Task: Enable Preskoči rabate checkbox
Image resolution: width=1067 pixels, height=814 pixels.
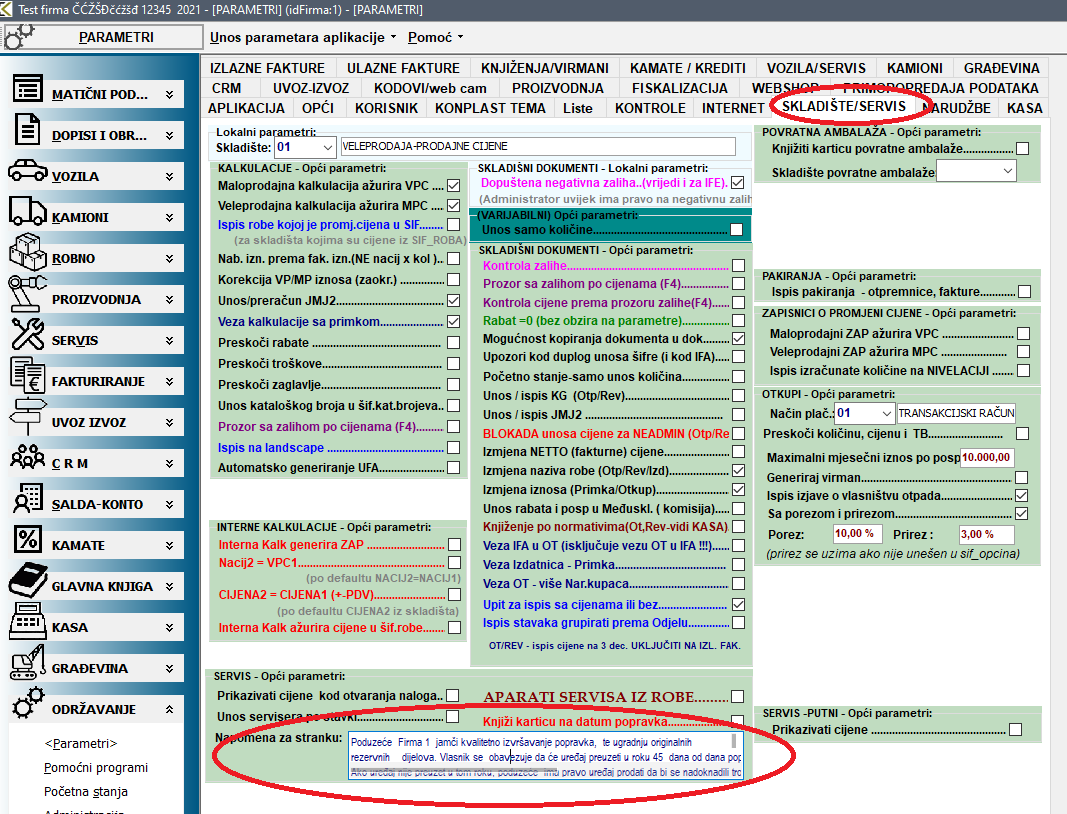Action: [454, 343]
